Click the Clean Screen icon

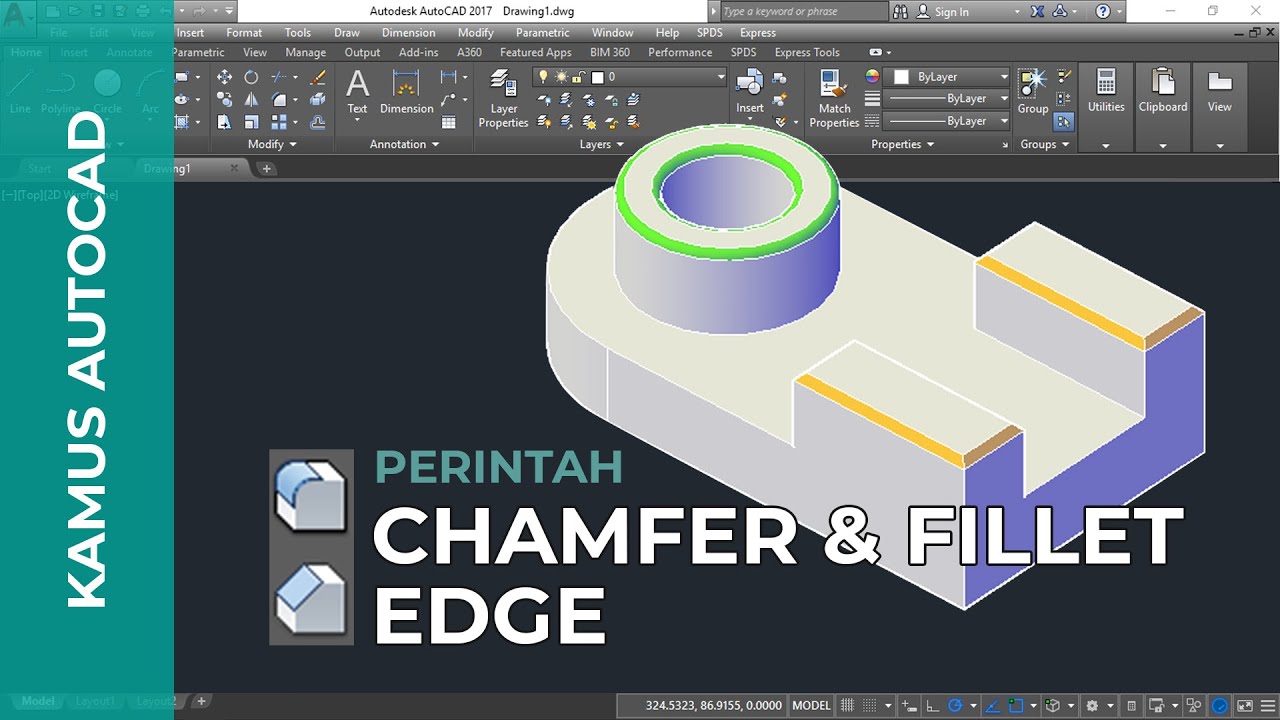click(1243, 705)
